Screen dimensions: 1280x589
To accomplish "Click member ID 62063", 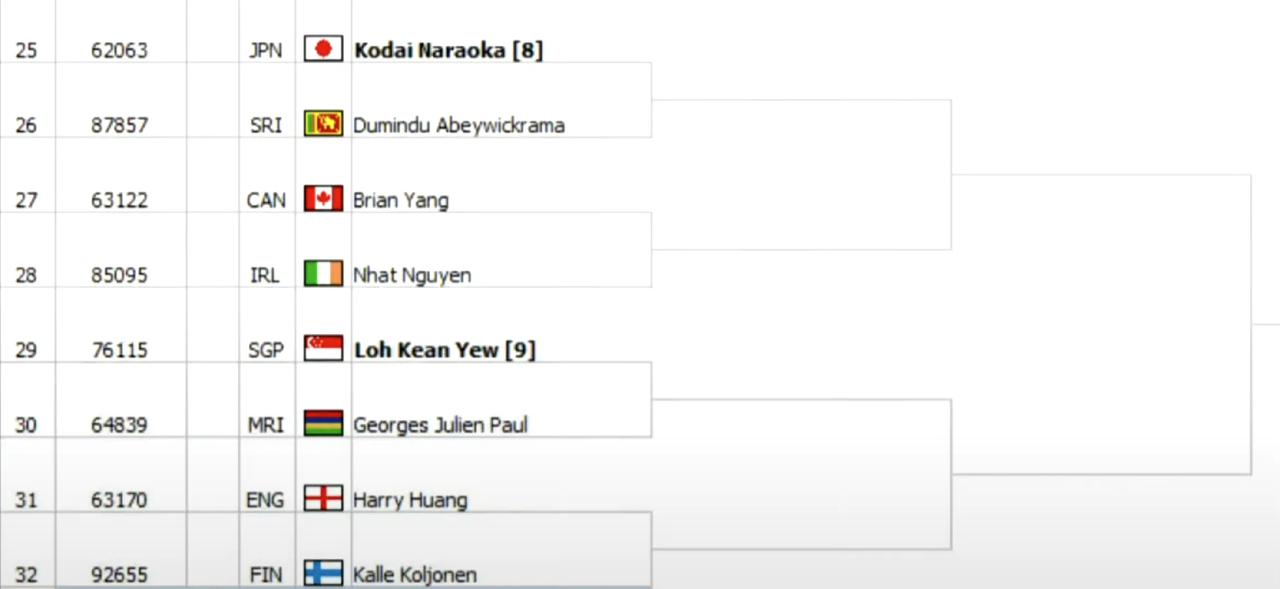I will coord(119,50).
